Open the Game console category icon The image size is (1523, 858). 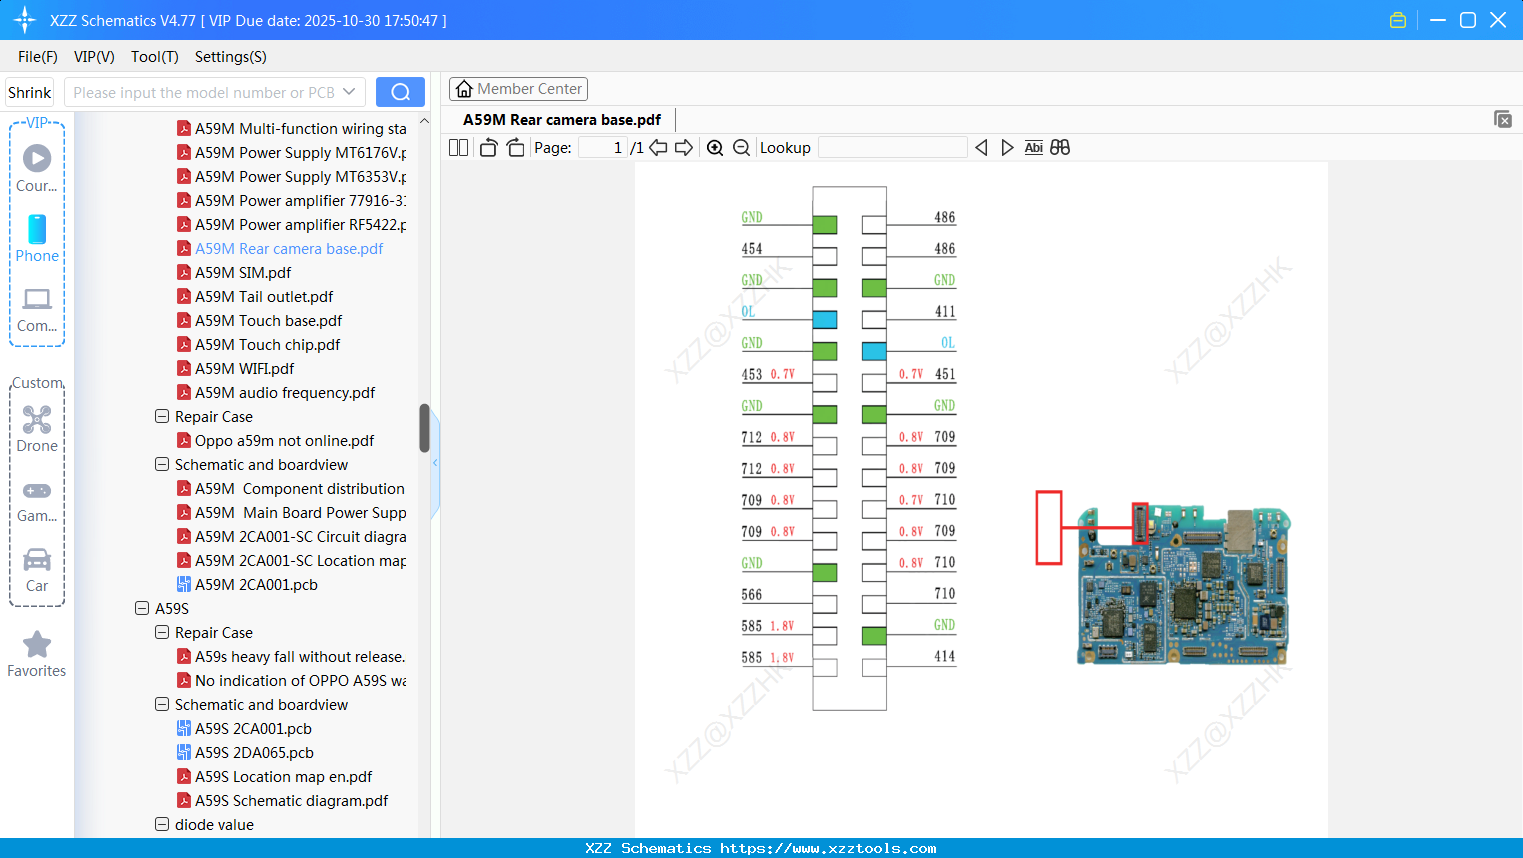click(x=37, y=500)
